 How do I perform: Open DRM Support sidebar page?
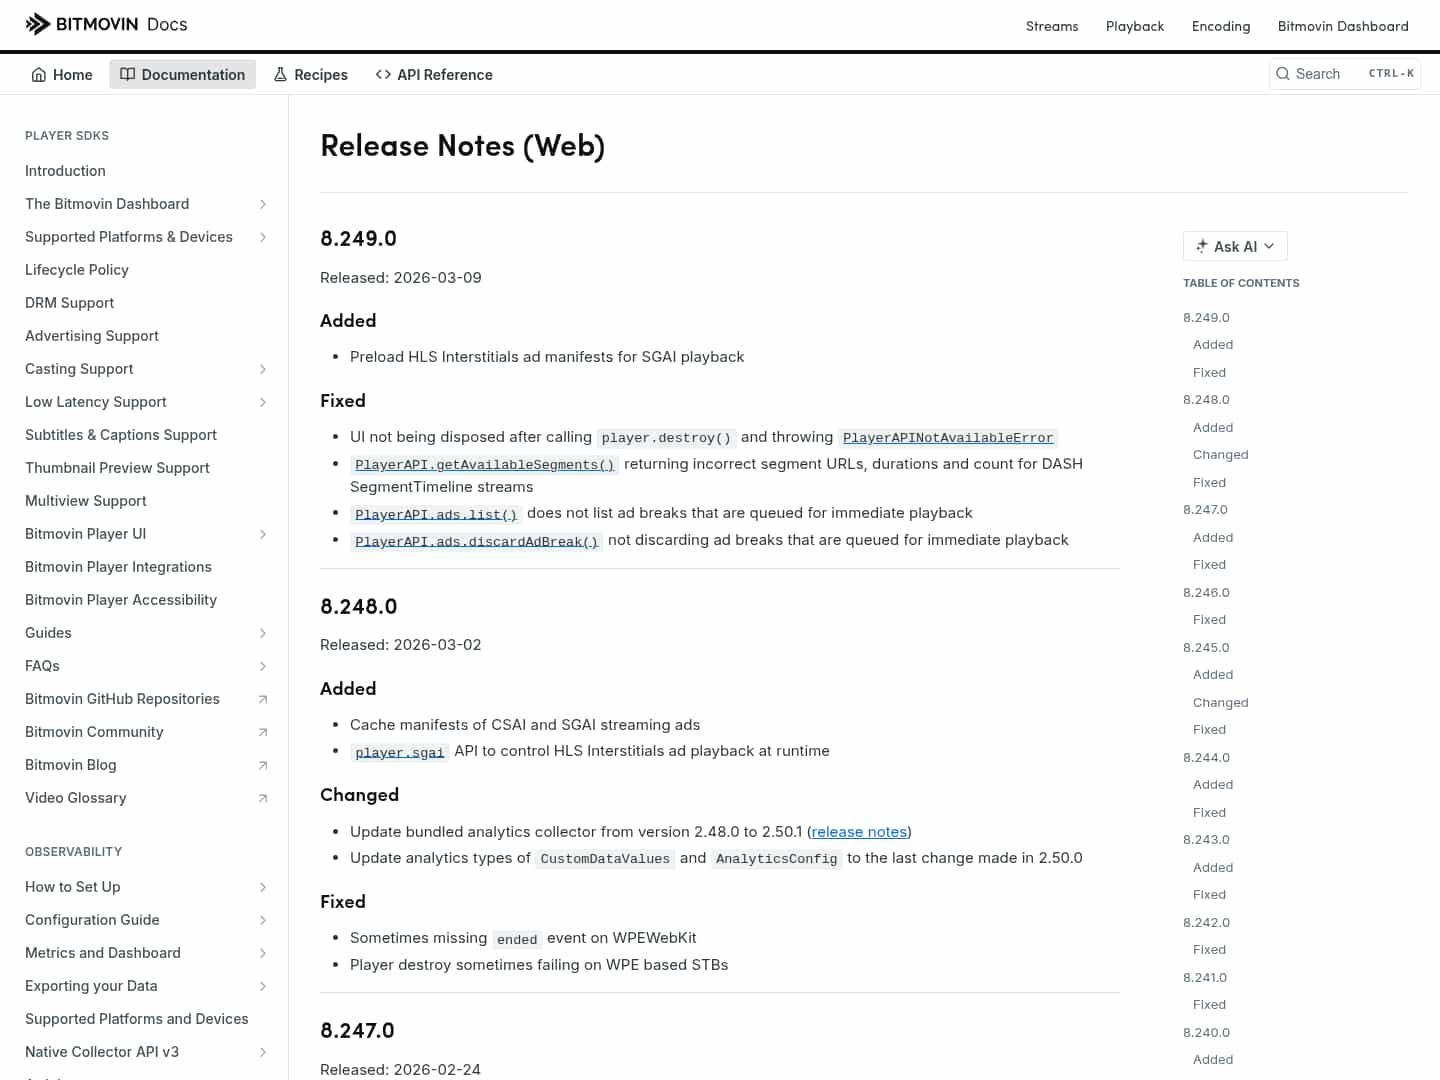pyautogui.click(x=70, y=303)
